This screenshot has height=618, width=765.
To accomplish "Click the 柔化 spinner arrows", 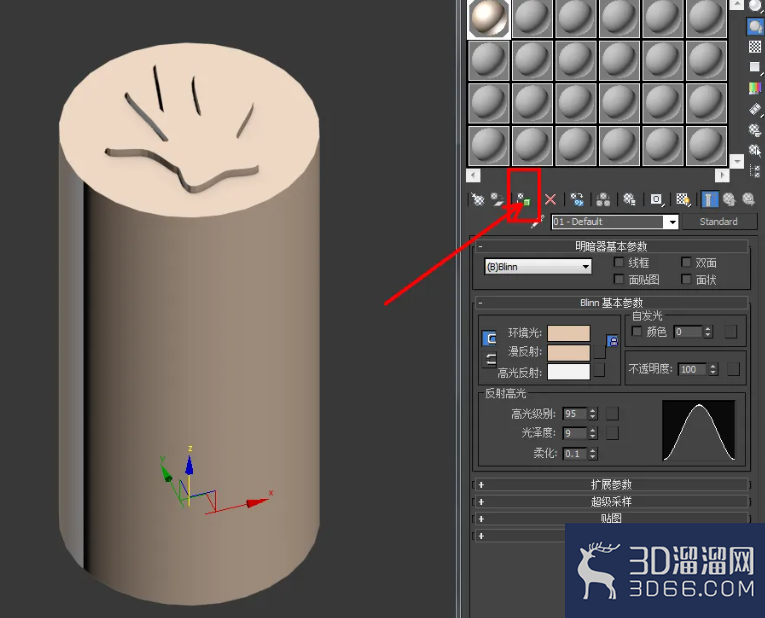I will point(593,453).
